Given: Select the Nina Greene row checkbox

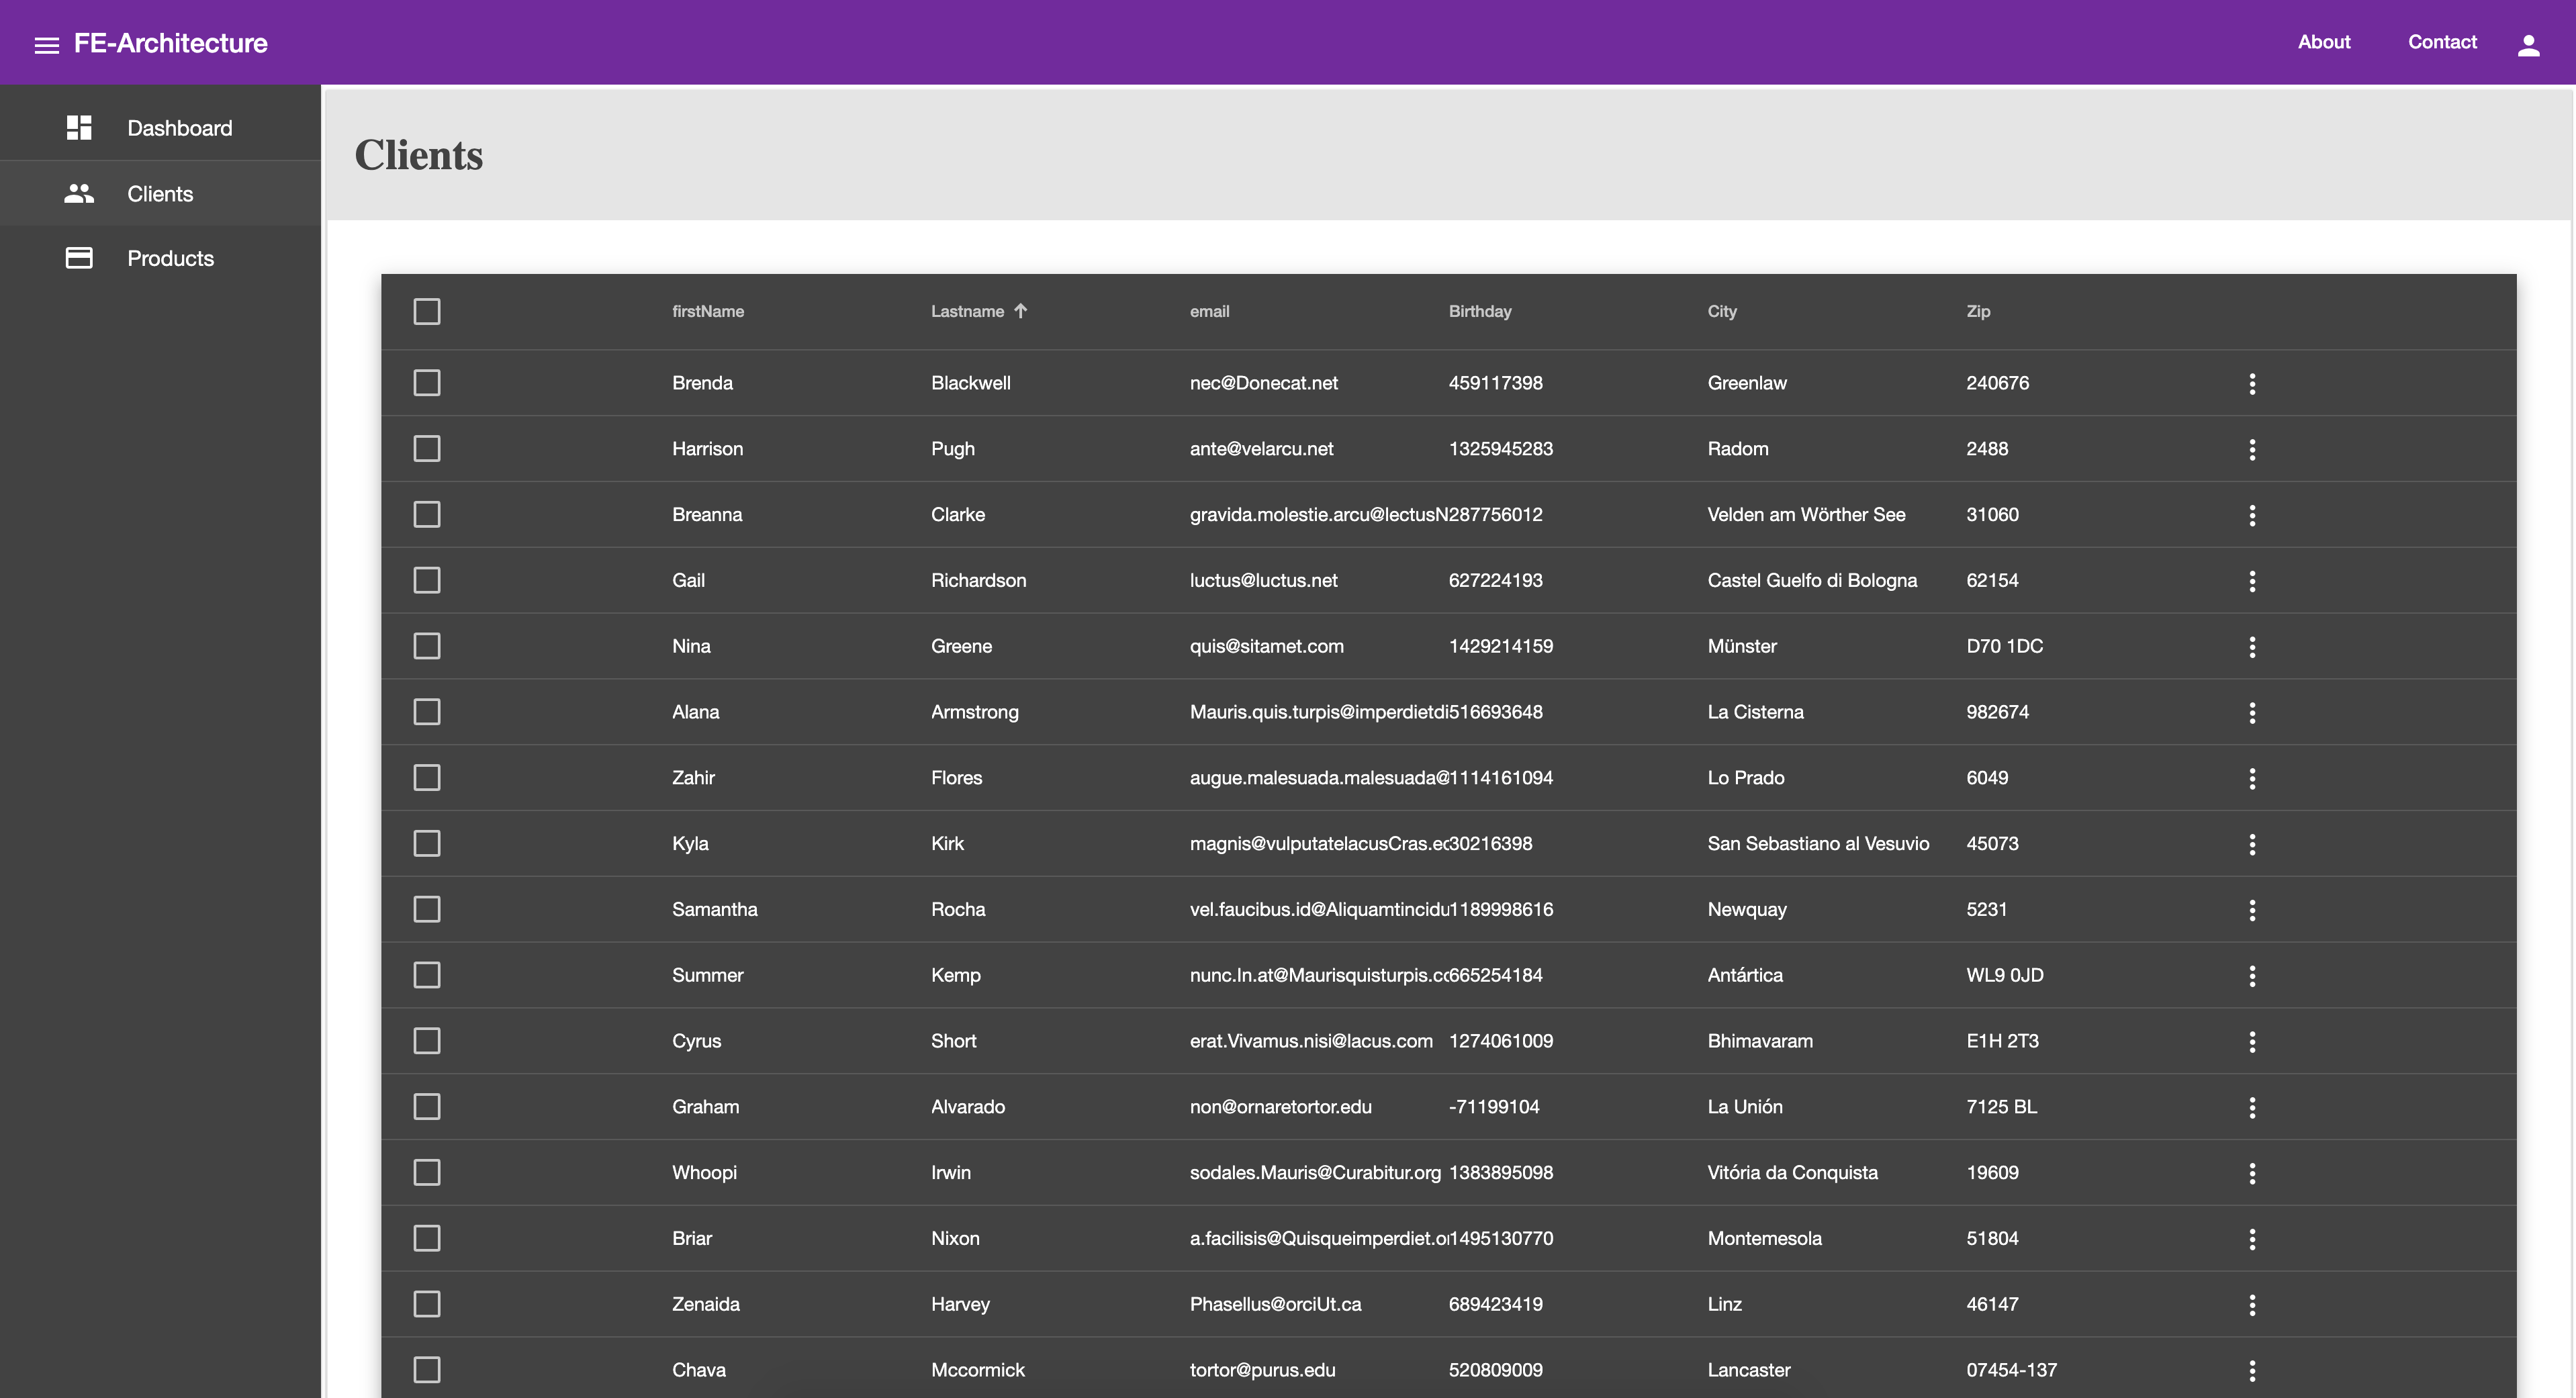Looking at the screenshot, I should pyautogui.click(x=427, y=646).
